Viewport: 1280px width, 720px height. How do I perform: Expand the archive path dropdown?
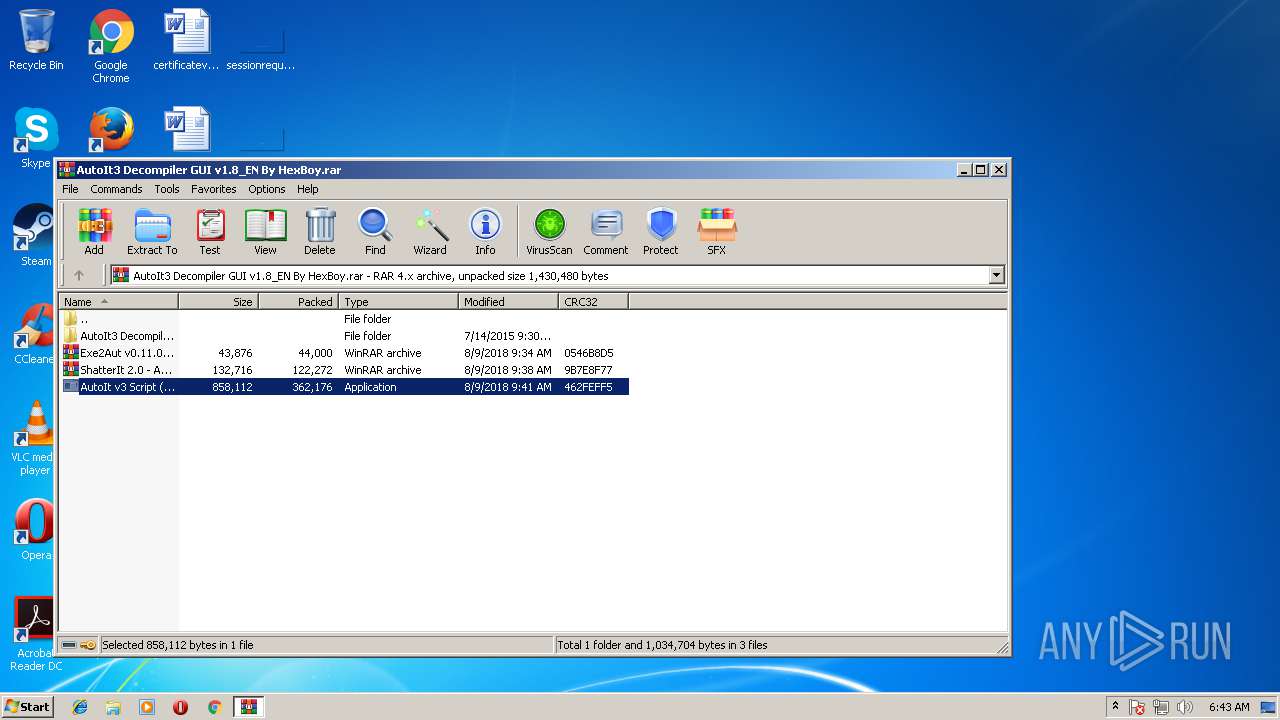point(996,275)
